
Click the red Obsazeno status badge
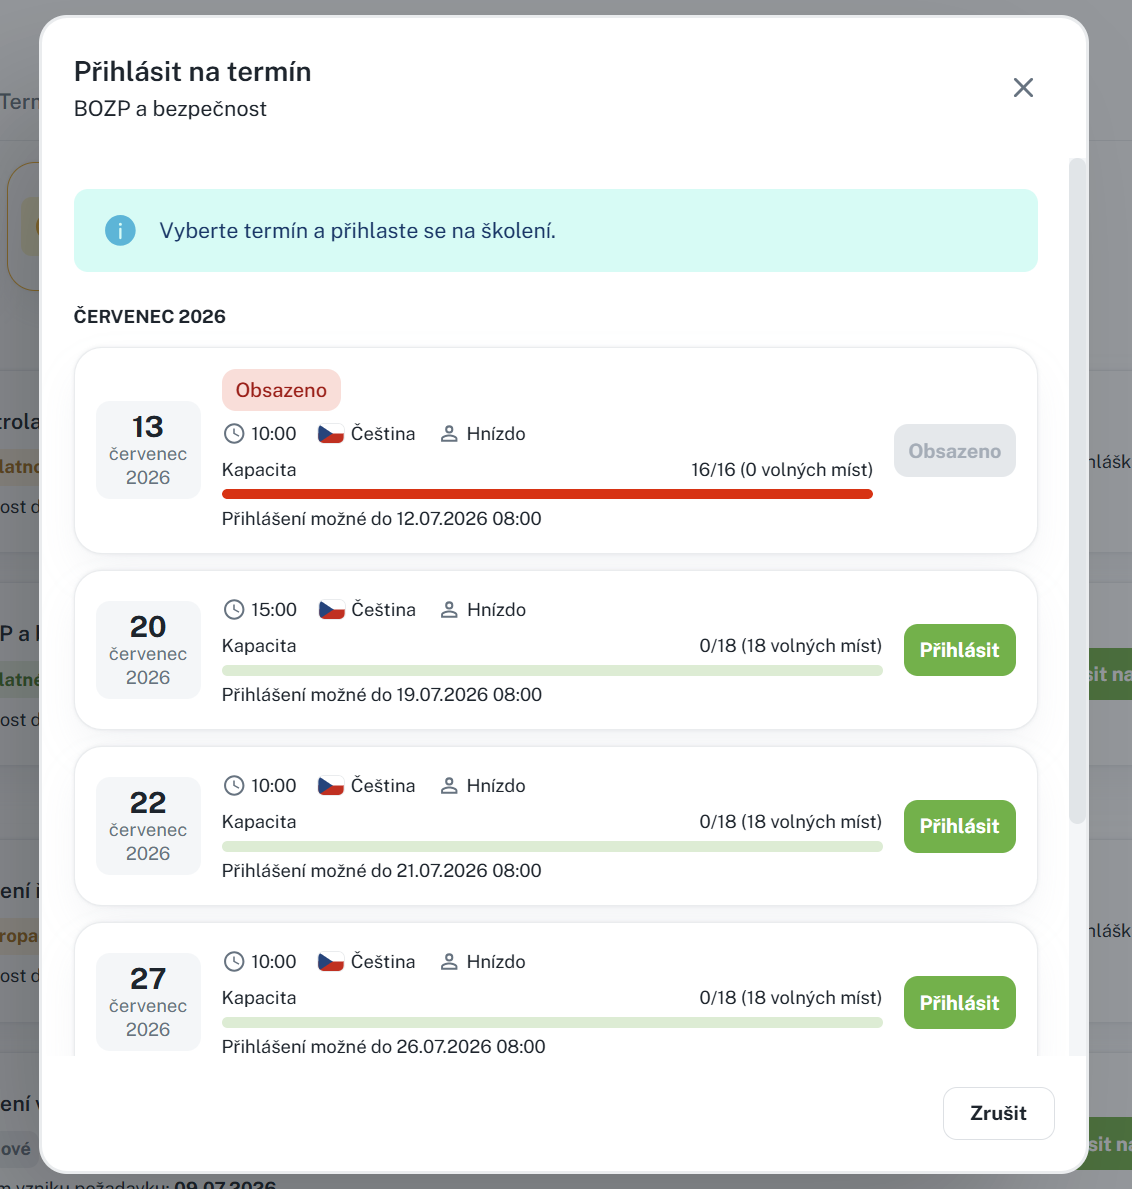click(x=281, y=390)
